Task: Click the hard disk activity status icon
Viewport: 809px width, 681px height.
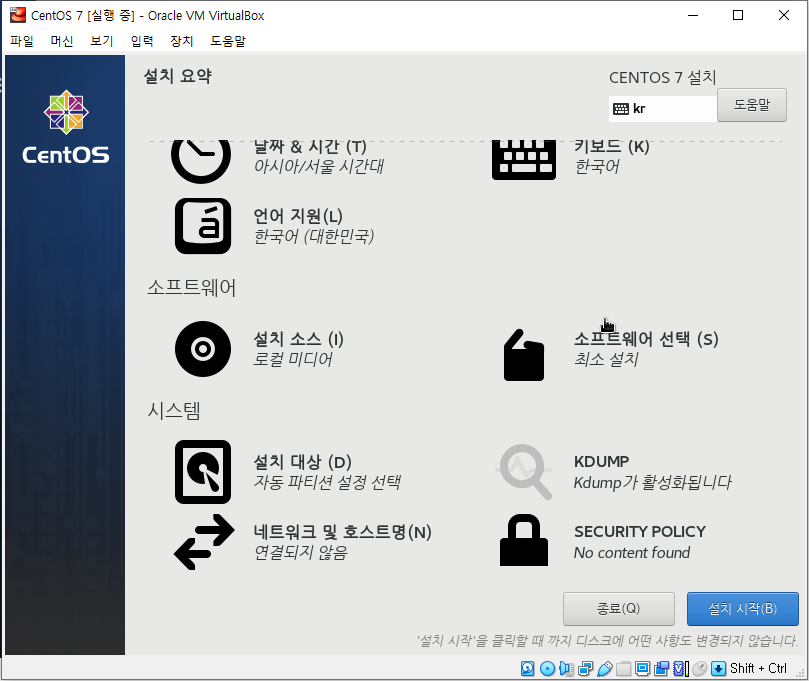Action: click(527, 669)
